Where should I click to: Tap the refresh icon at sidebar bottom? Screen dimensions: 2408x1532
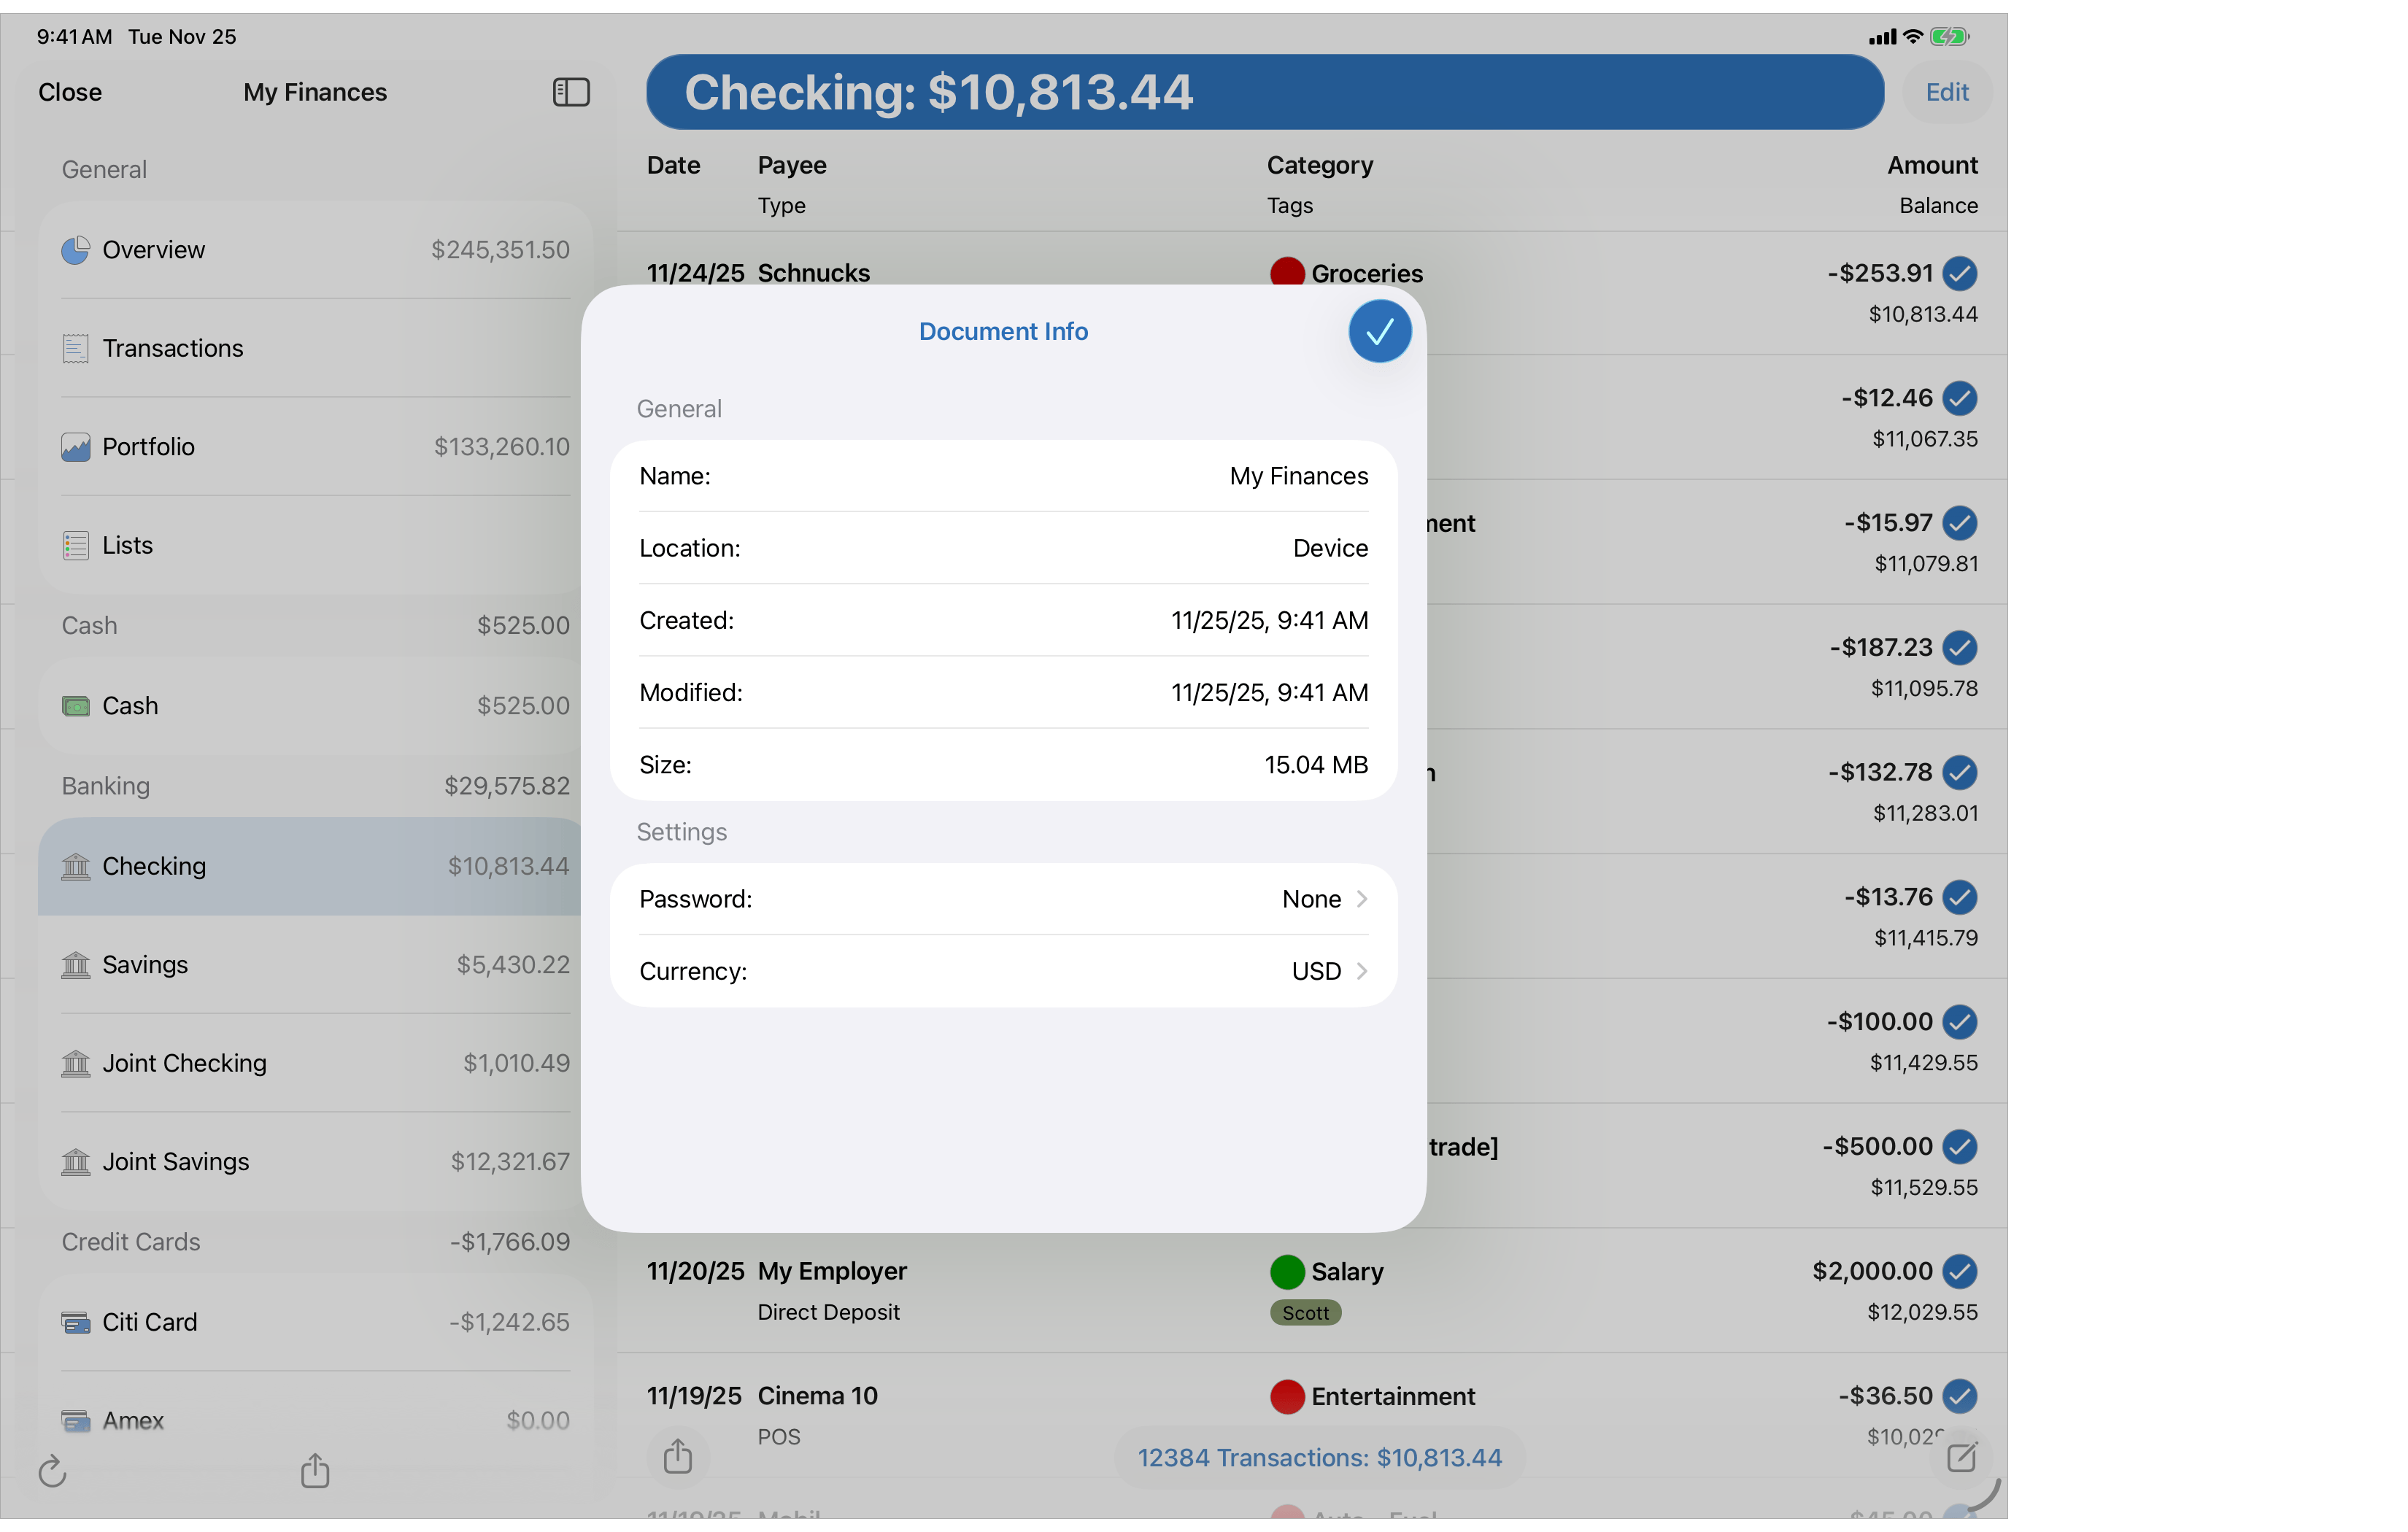(52, 1471)
